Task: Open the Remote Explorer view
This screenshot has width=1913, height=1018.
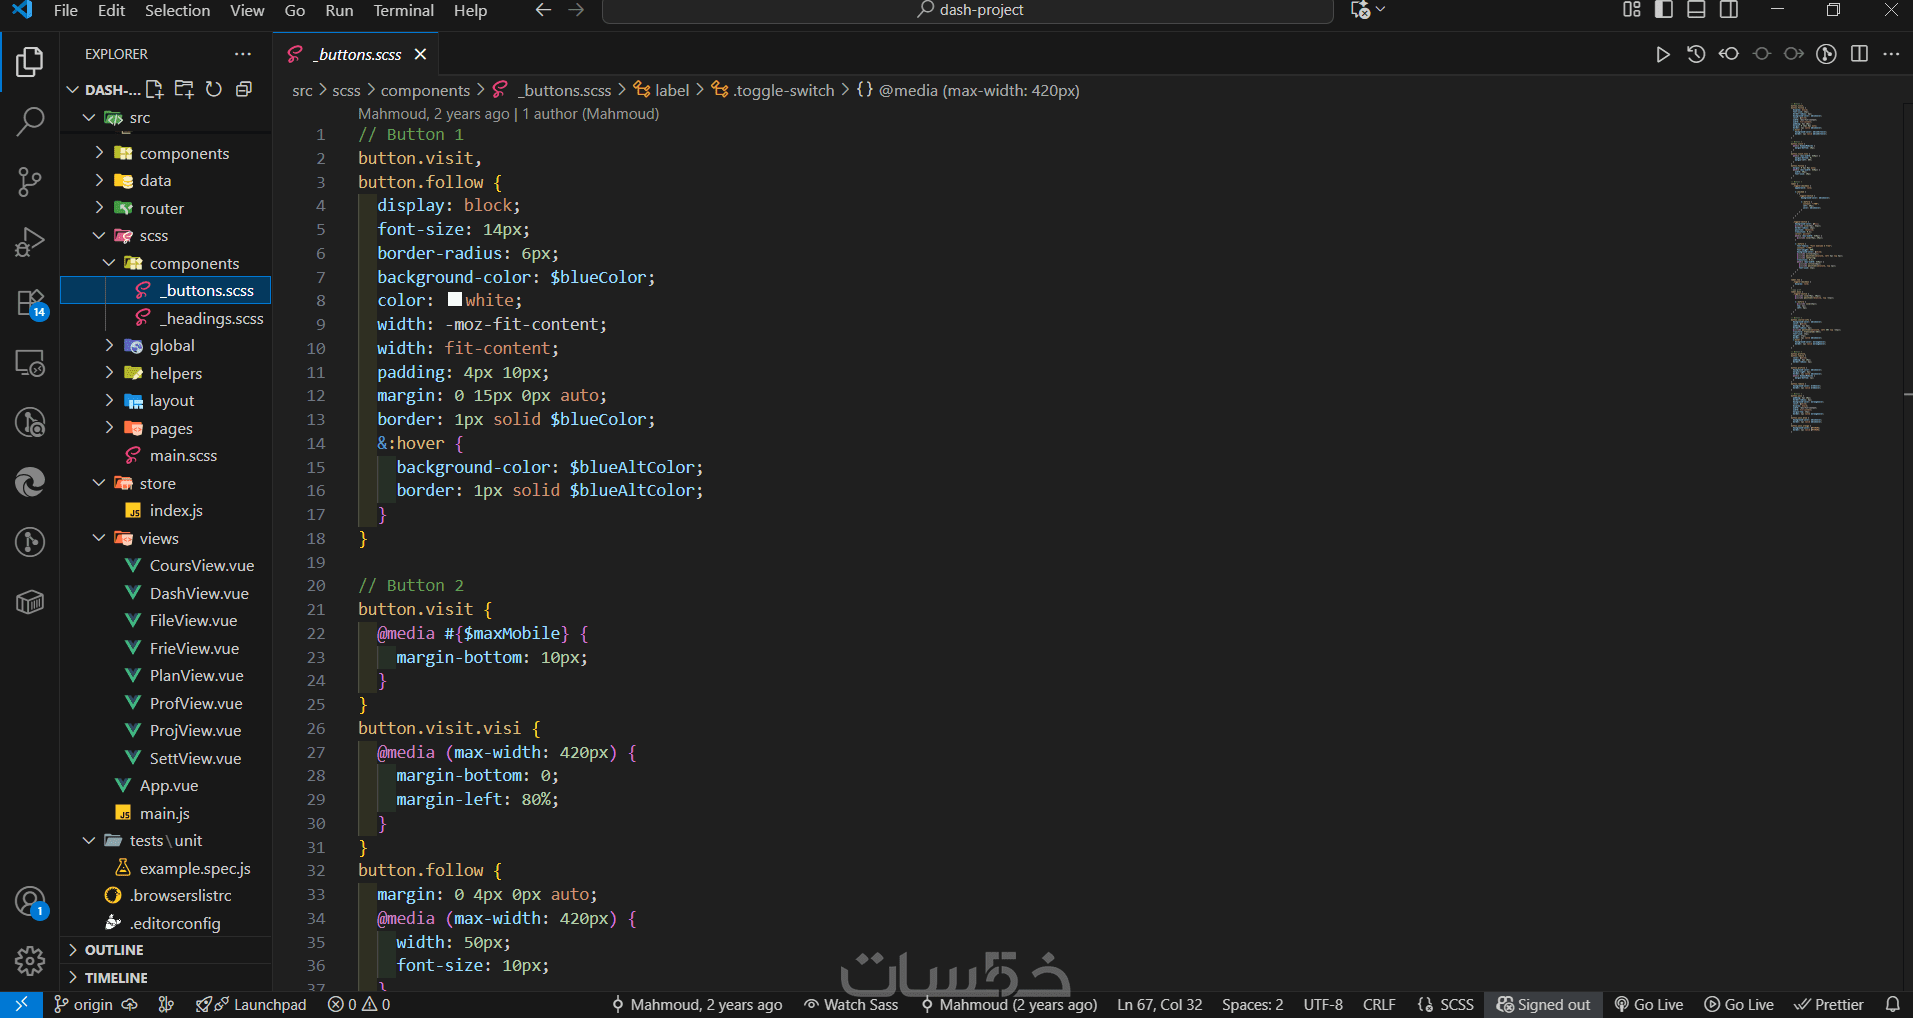Action: 30,363
